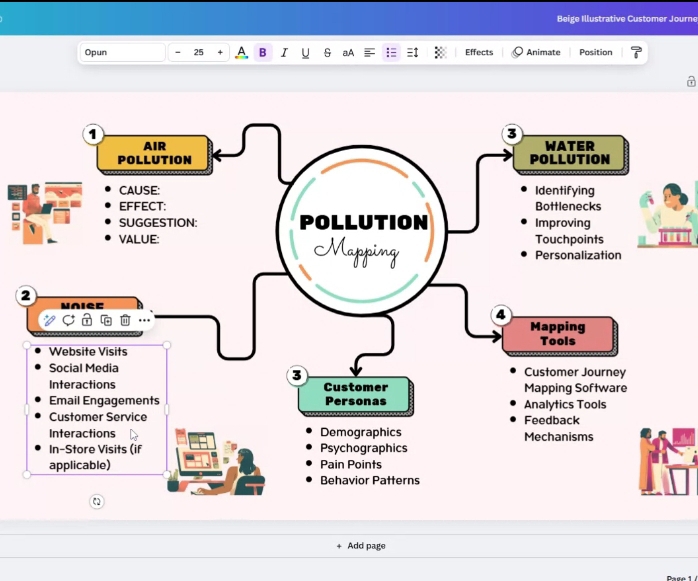Toggle underline formatting on text
The height and width of the screenshot is (581, 698).
[x=305, y=52]
